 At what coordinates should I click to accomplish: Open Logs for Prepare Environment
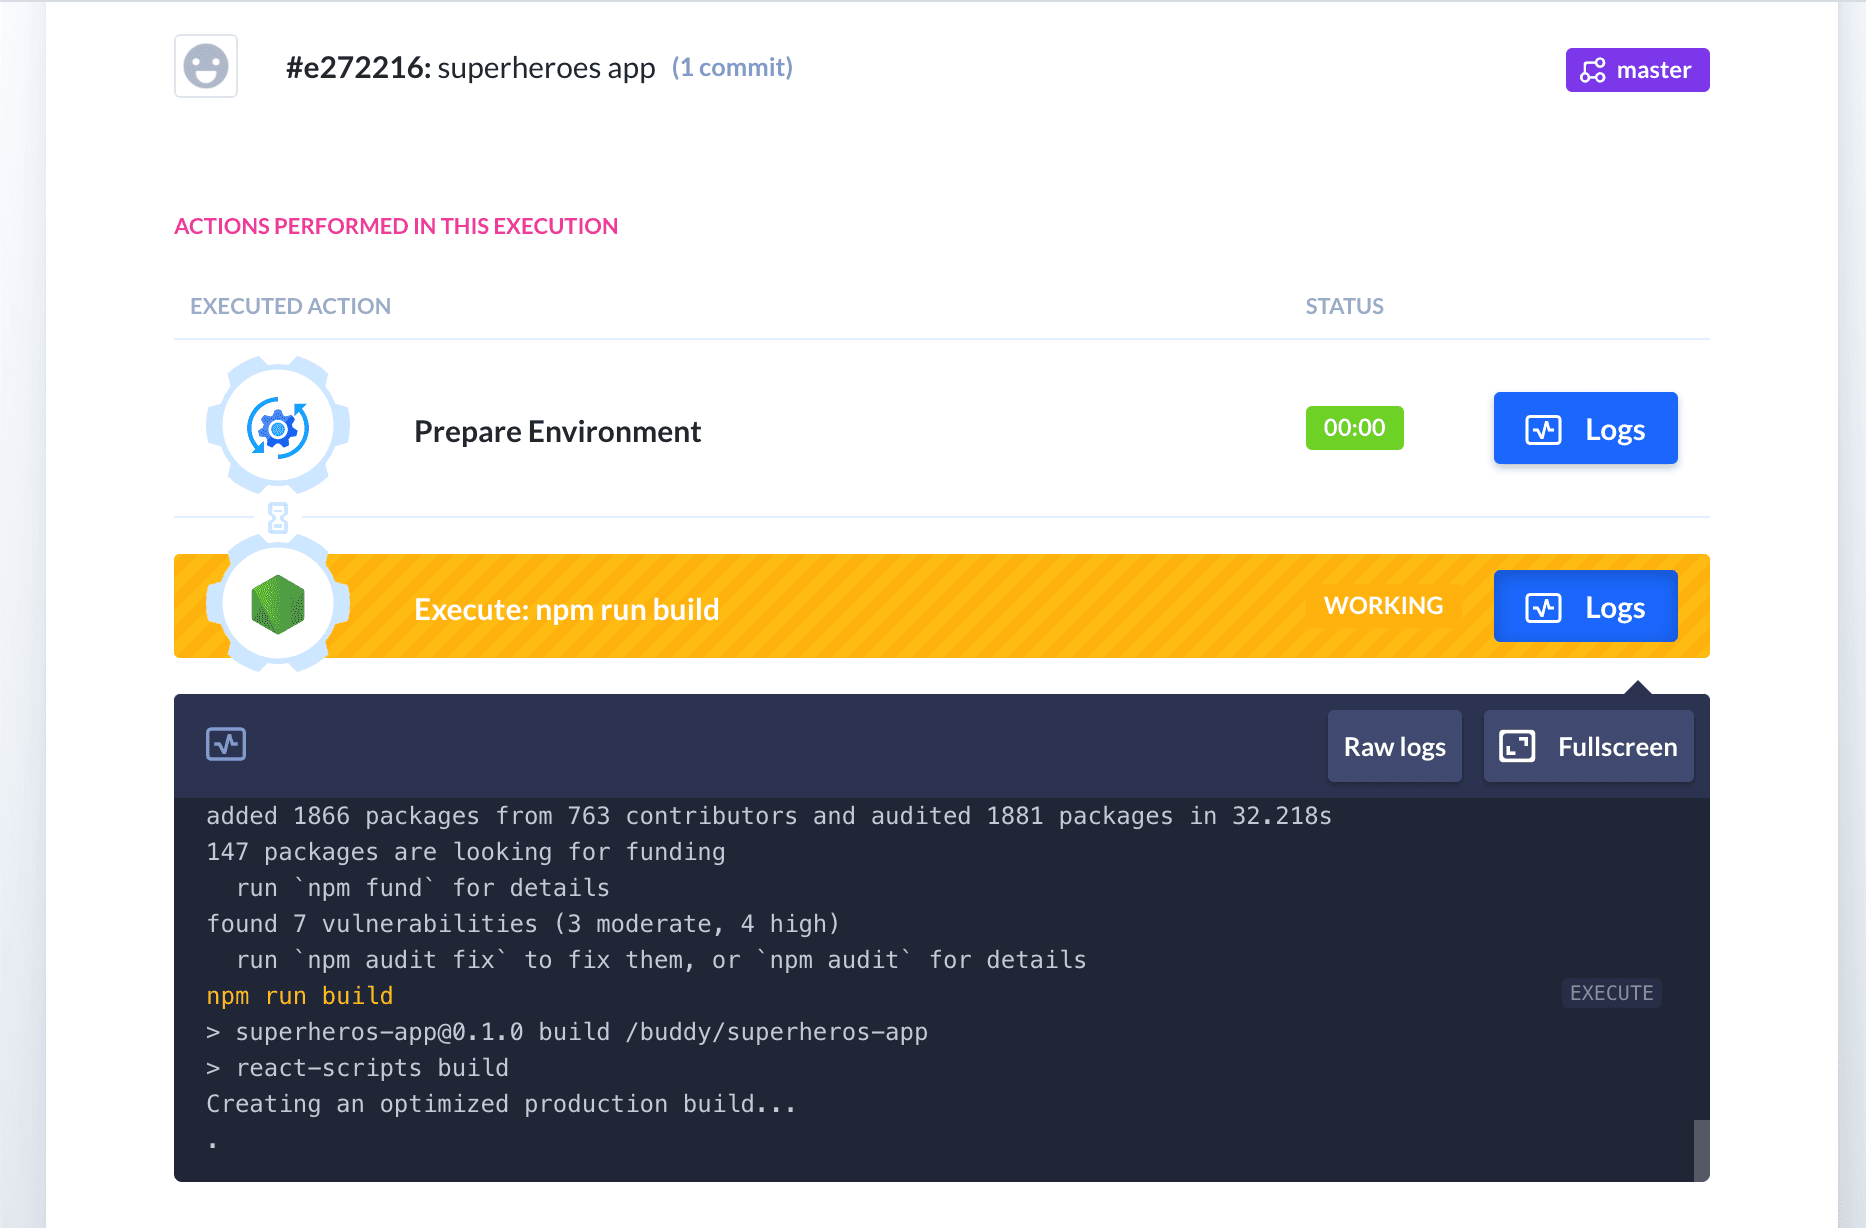(1585, 429)
